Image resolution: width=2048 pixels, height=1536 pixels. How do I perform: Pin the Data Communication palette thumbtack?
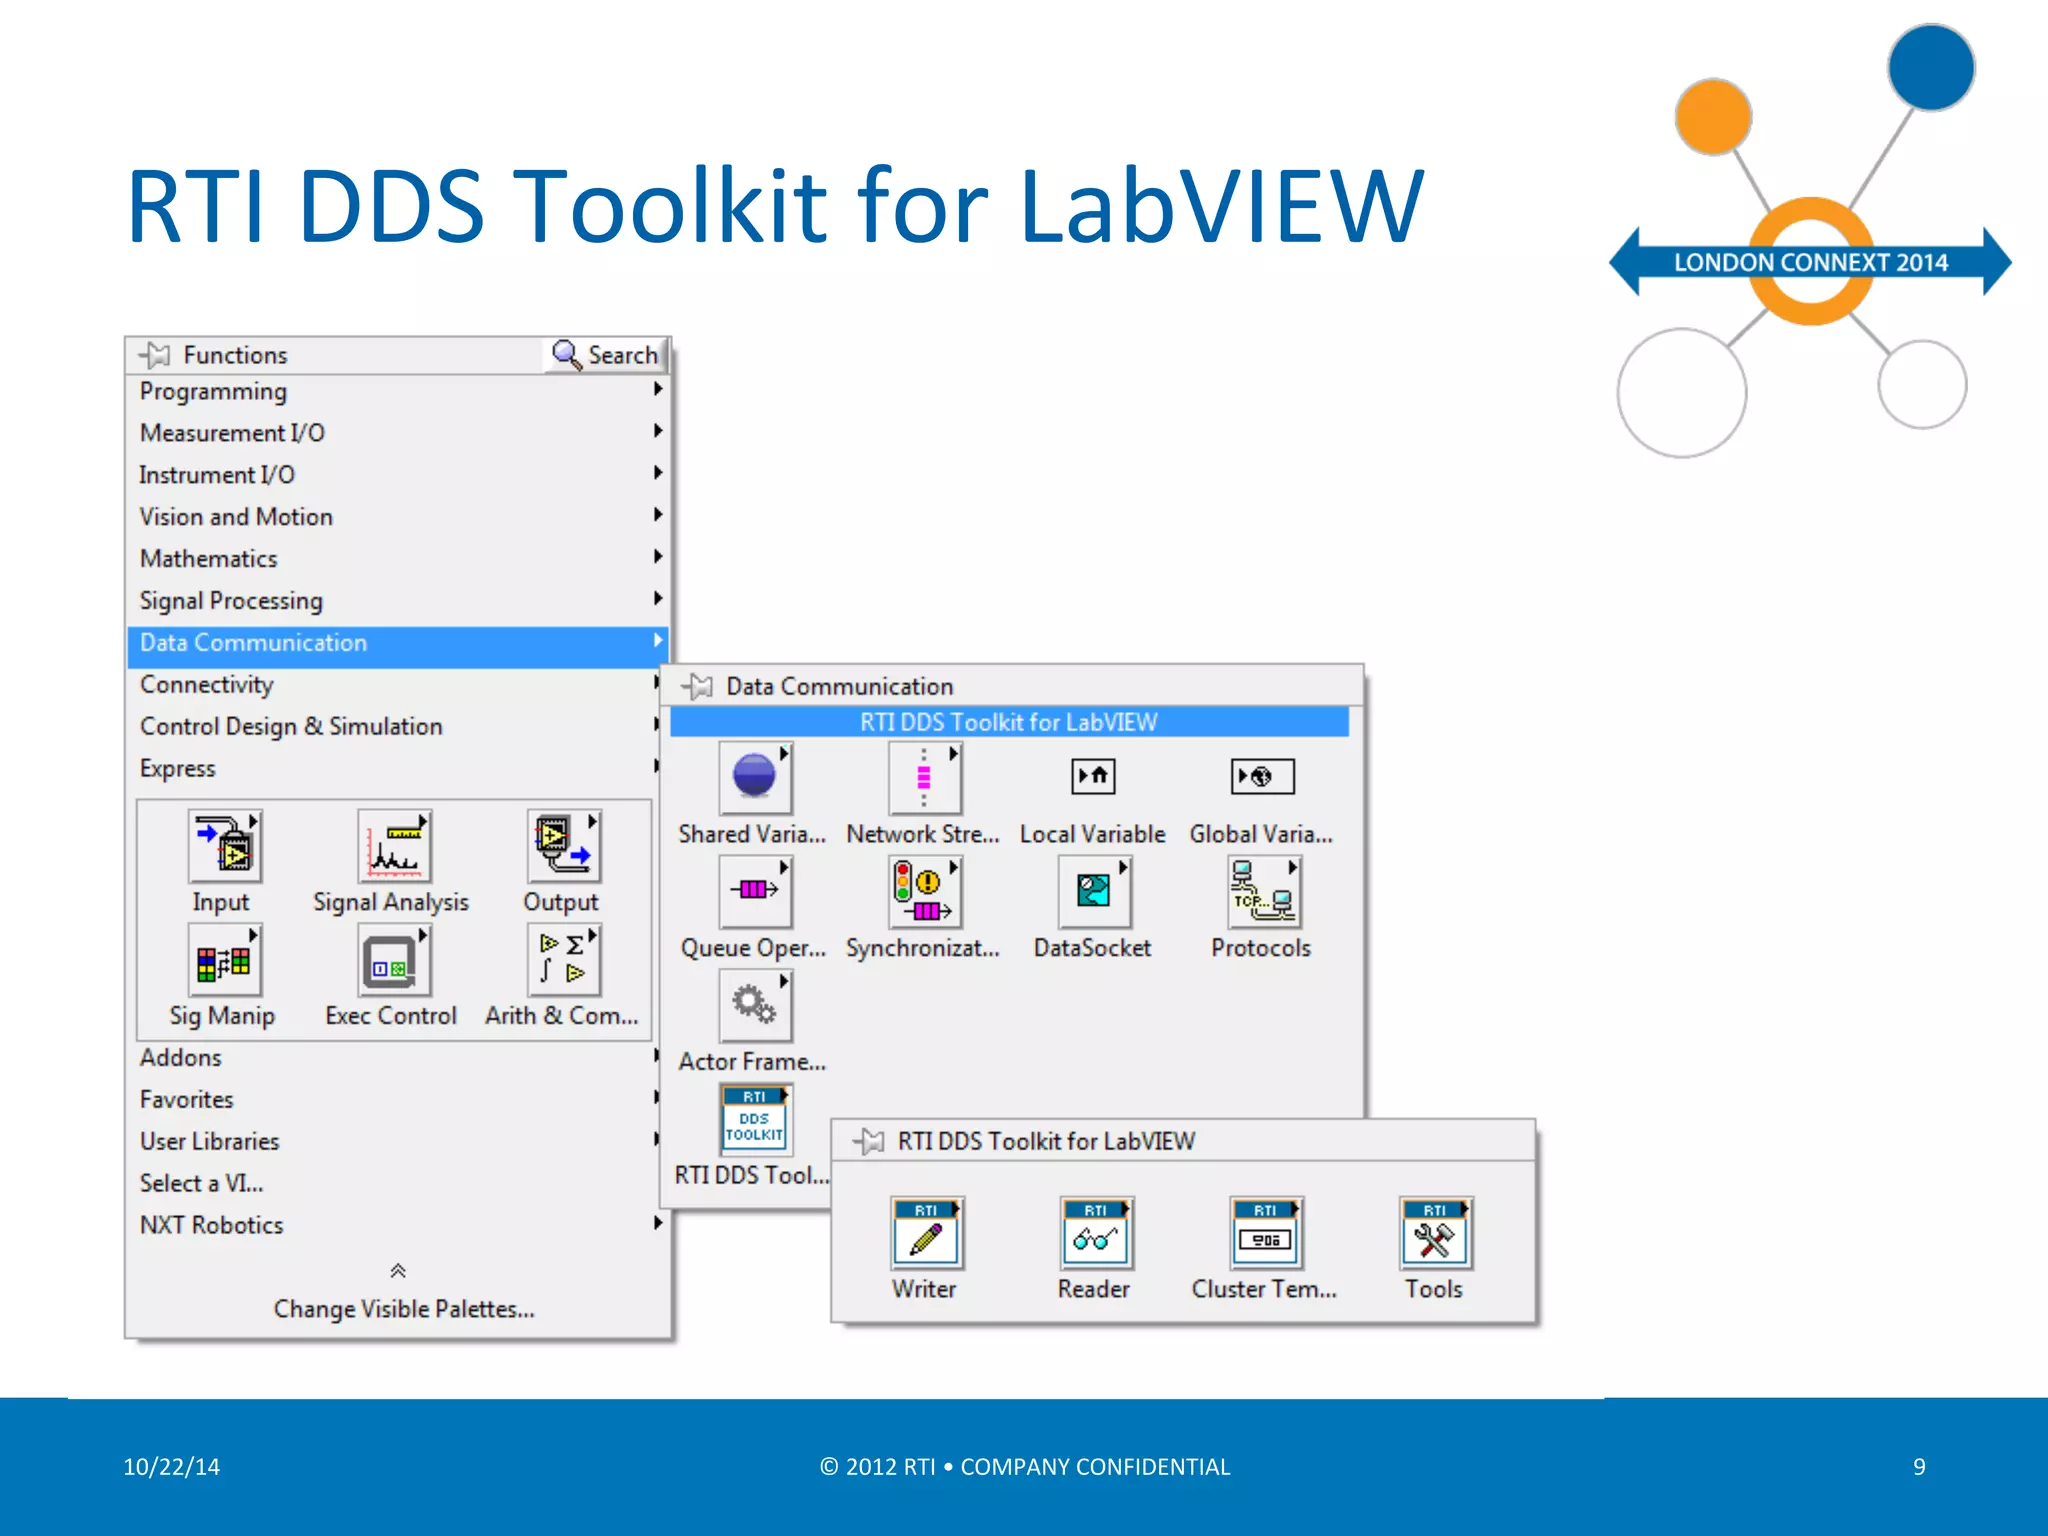(x=697, y=686)
